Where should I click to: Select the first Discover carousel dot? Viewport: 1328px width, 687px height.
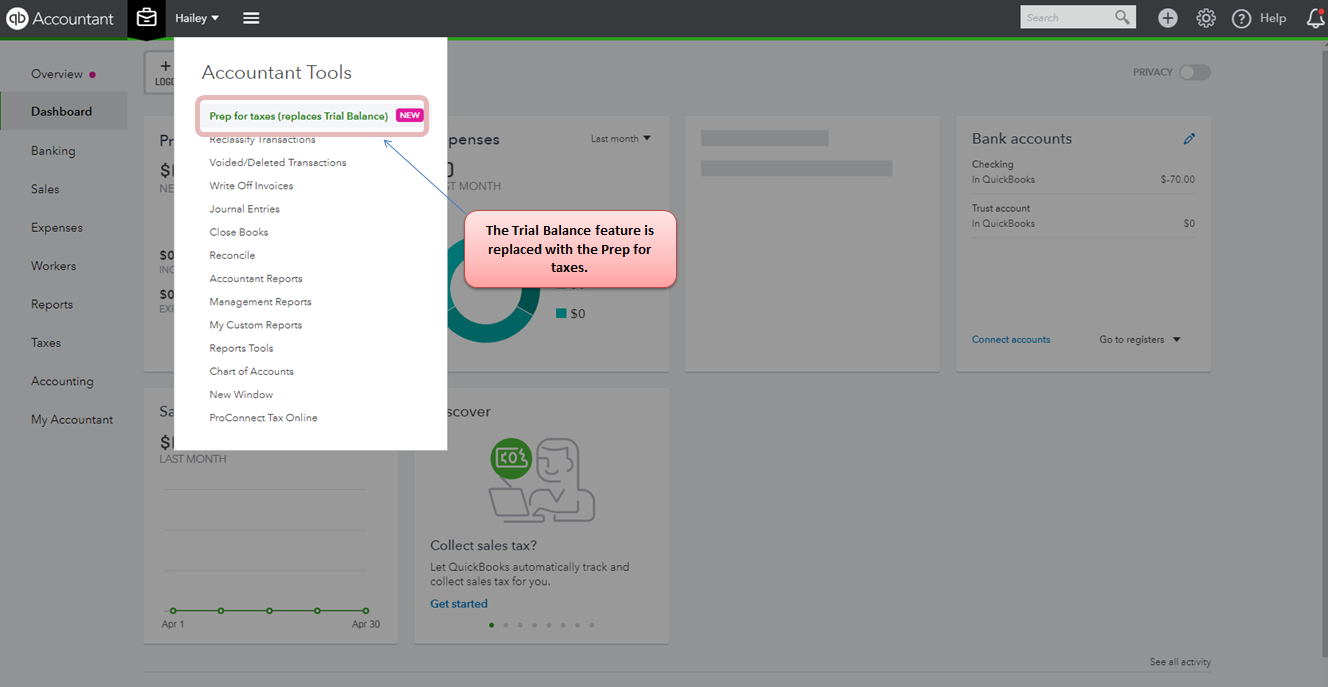(491, 625)
